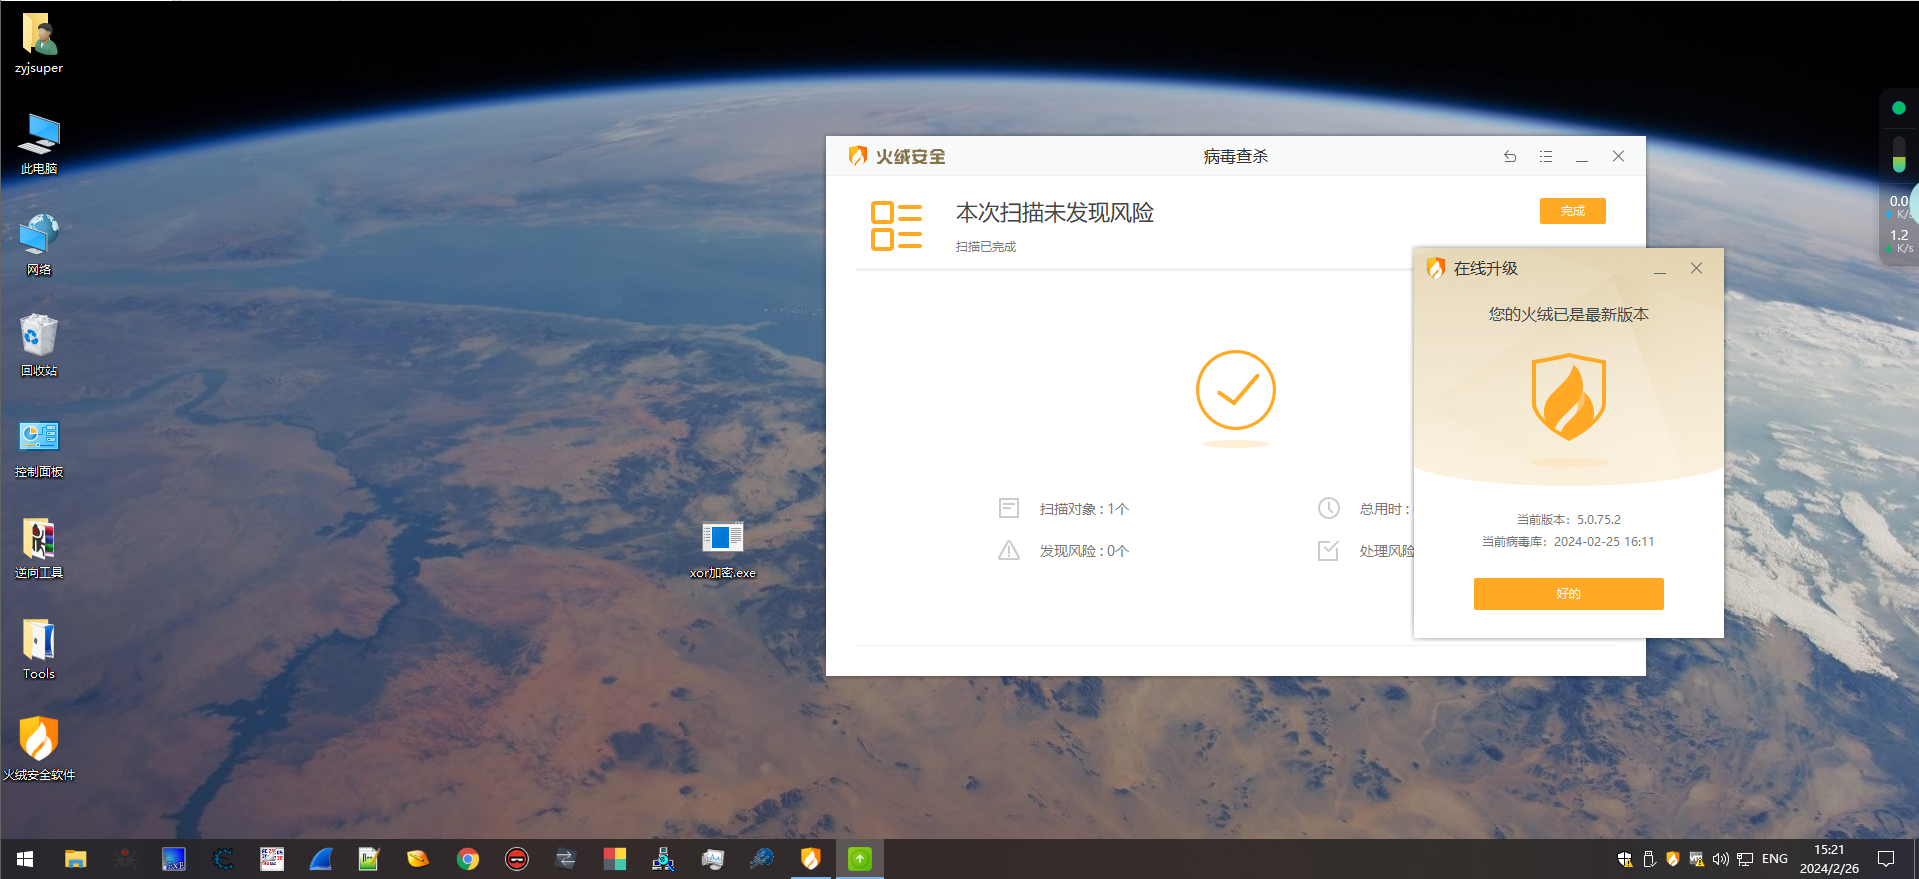Select the 网络 desktop icon
Viewport: 1919px width, 879px height.
(39, 246)
